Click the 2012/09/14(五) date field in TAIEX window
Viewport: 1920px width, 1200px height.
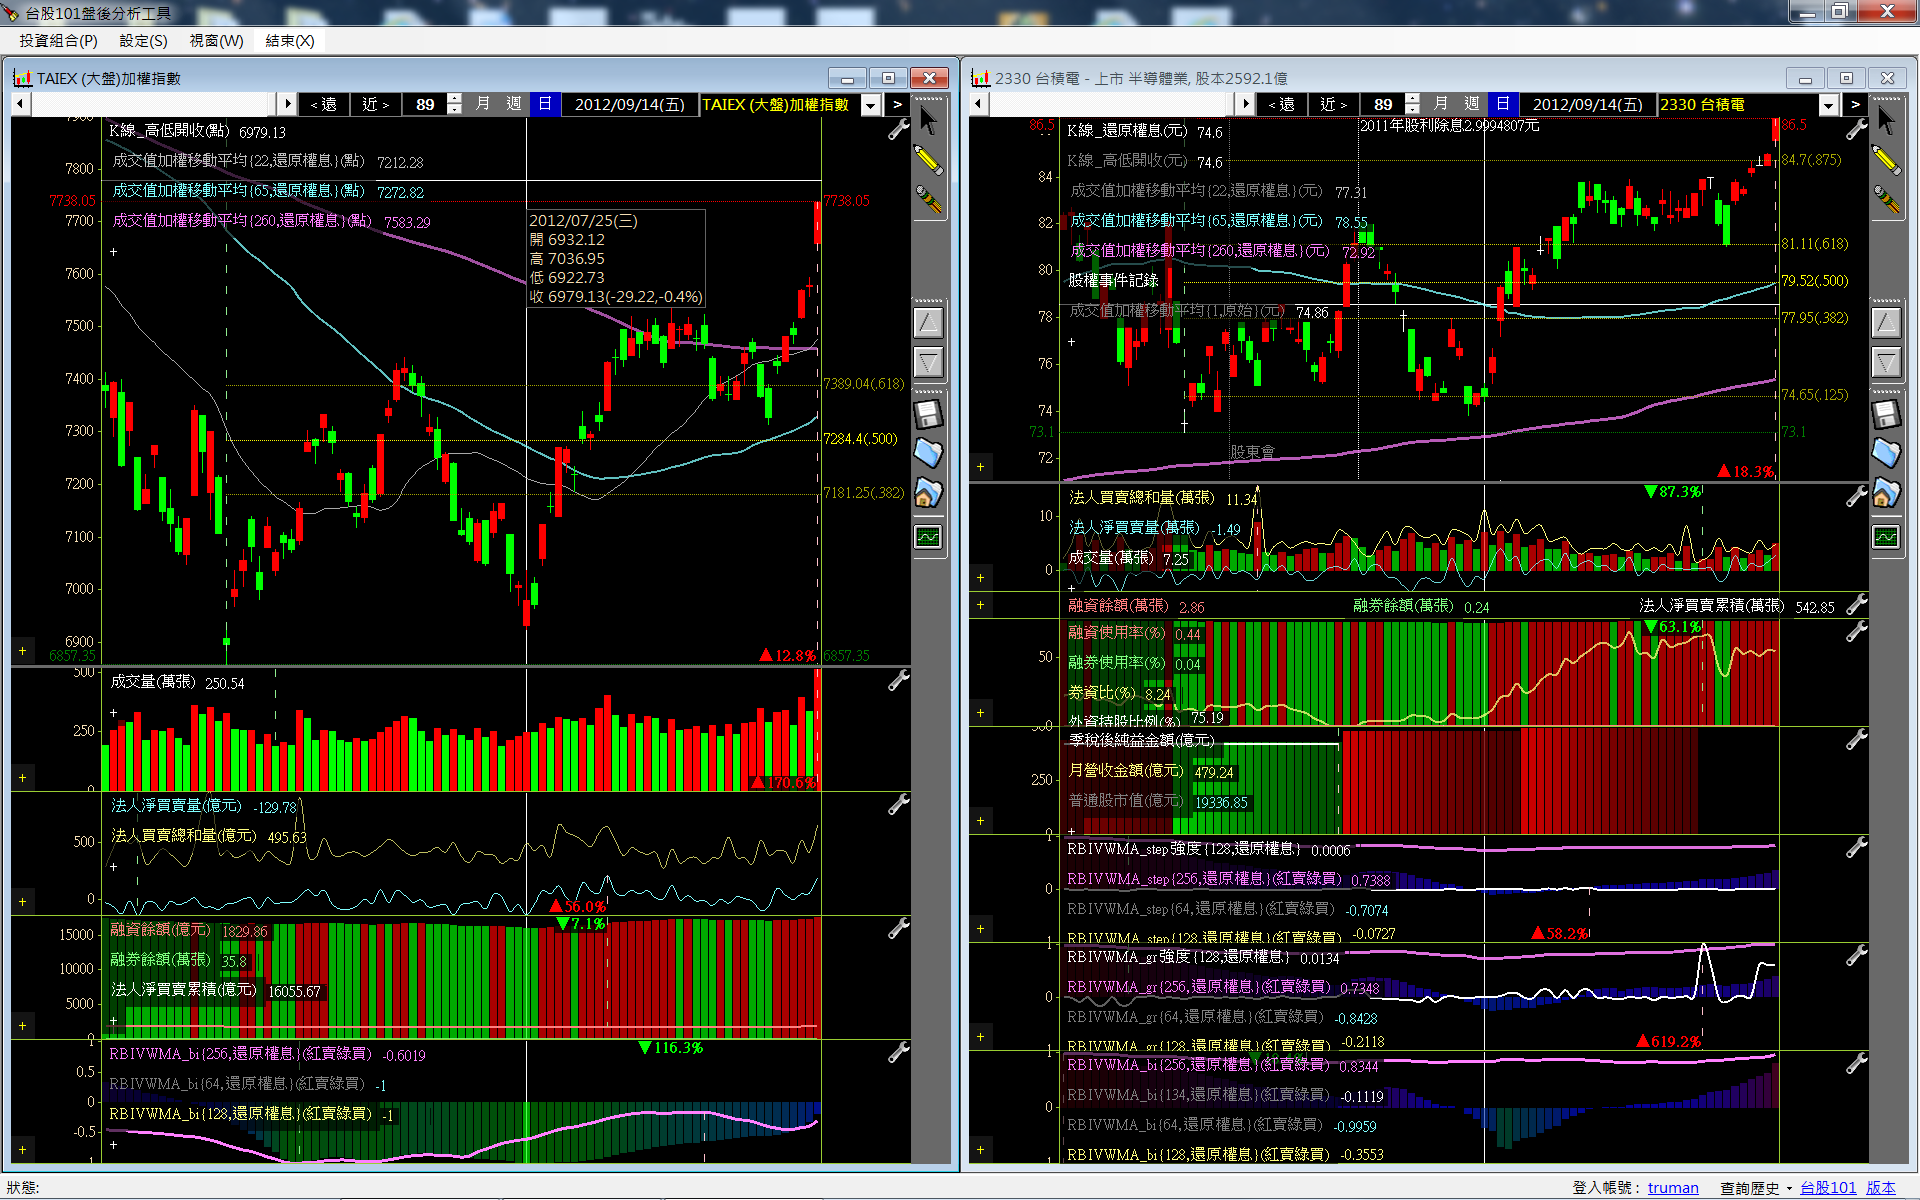(x=630, y=104)
